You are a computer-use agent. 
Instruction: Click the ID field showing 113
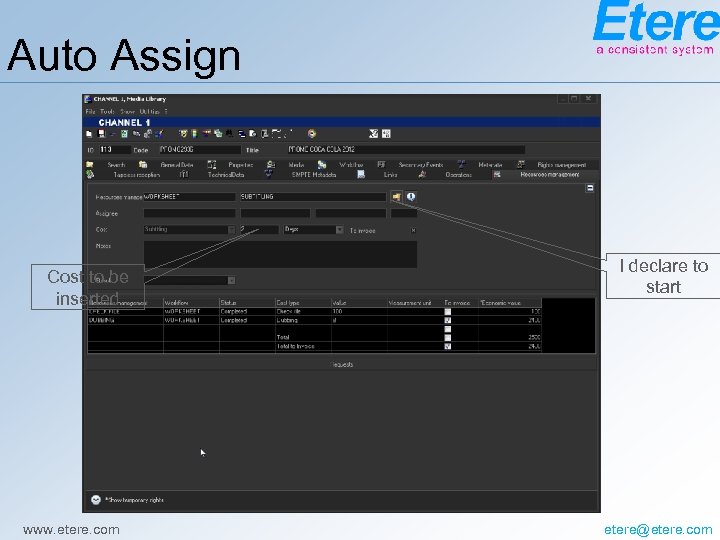tap(115, 150)
